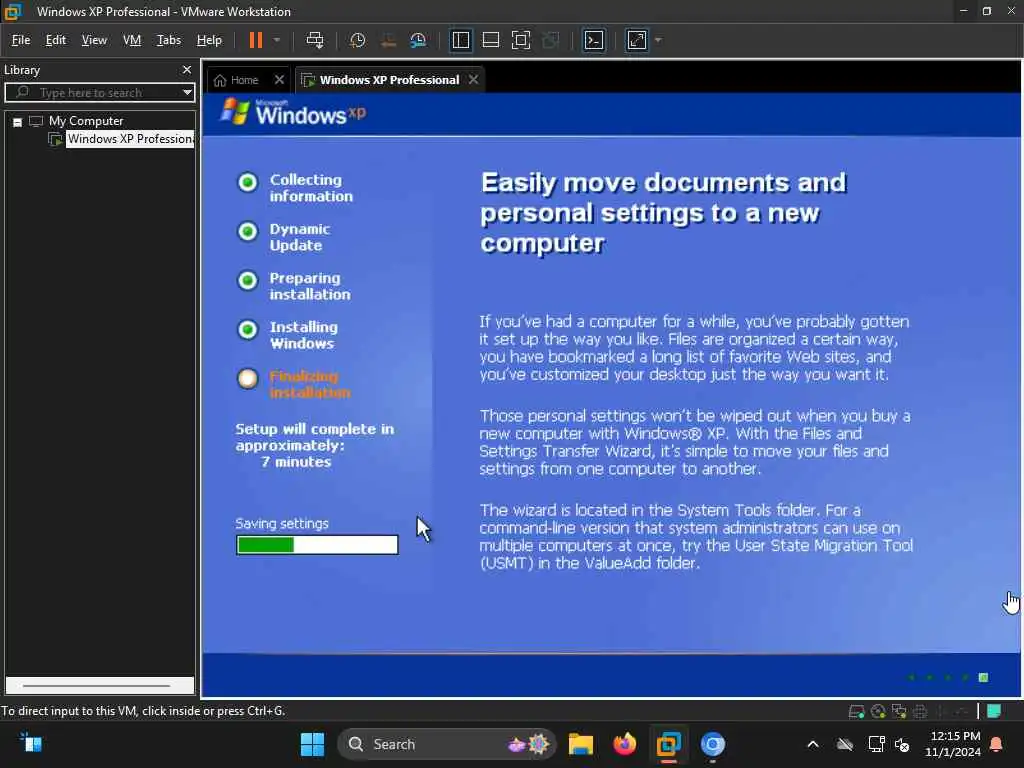Close the Home tab
Viewport: 1024px width, 768px height.
[280, 80]
